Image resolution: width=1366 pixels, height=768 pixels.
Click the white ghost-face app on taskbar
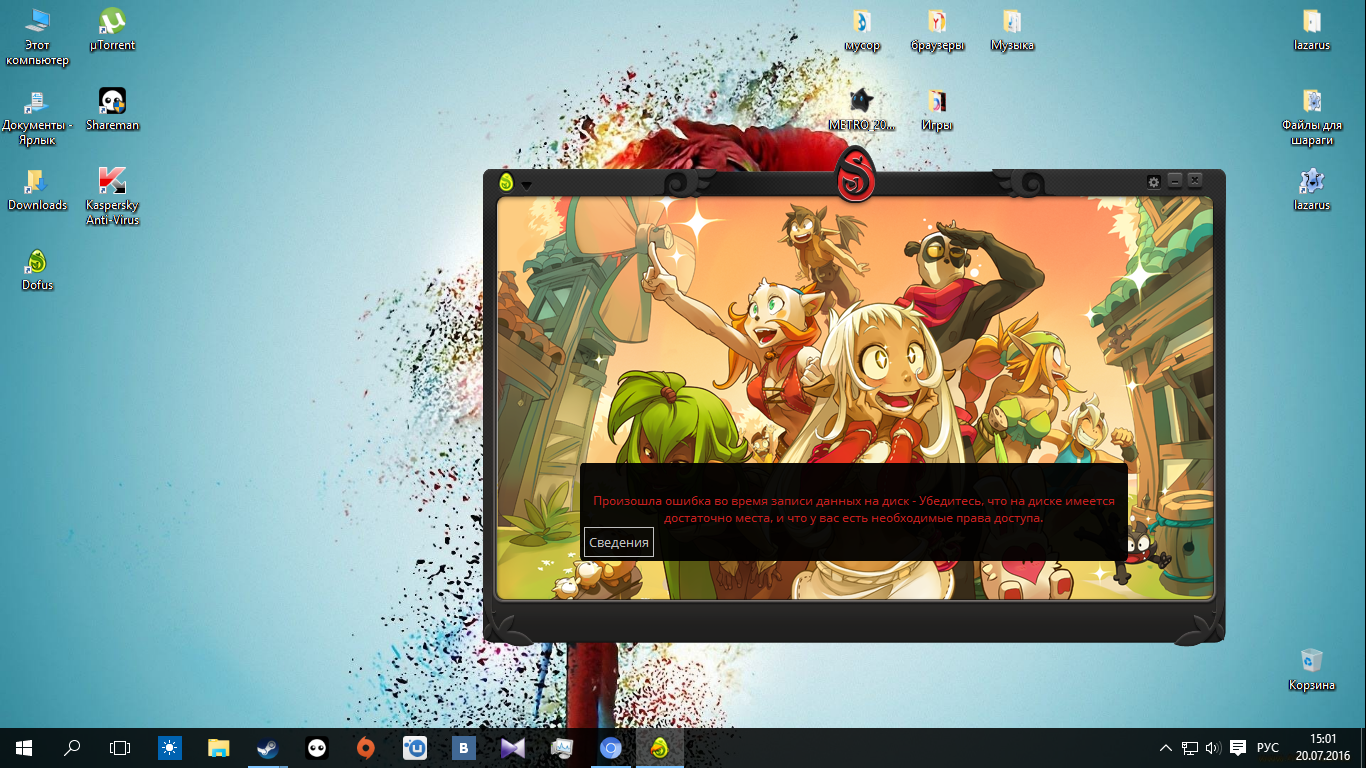coord(316,748)
